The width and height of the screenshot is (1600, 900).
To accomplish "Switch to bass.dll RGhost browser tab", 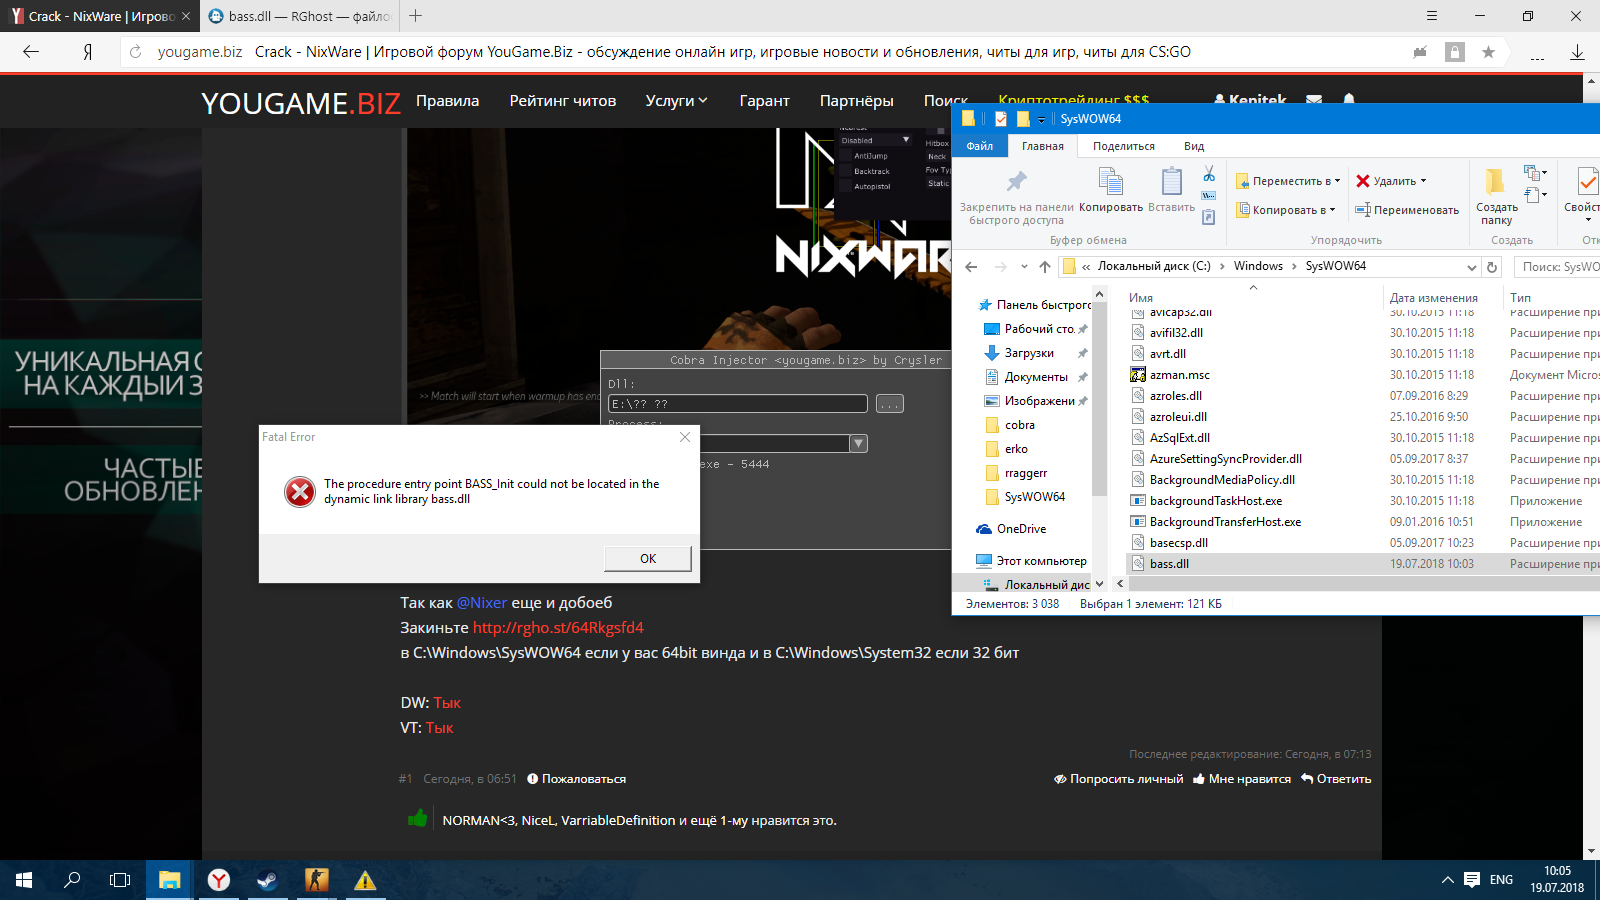I will [298, 16].
